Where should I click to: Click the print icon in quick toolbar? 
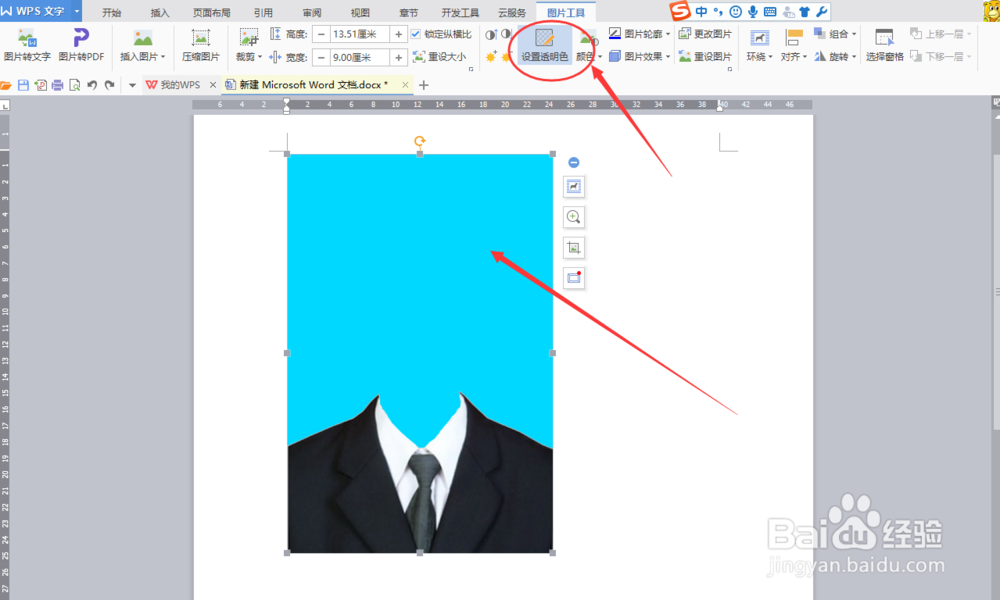(x=57, y=85)
